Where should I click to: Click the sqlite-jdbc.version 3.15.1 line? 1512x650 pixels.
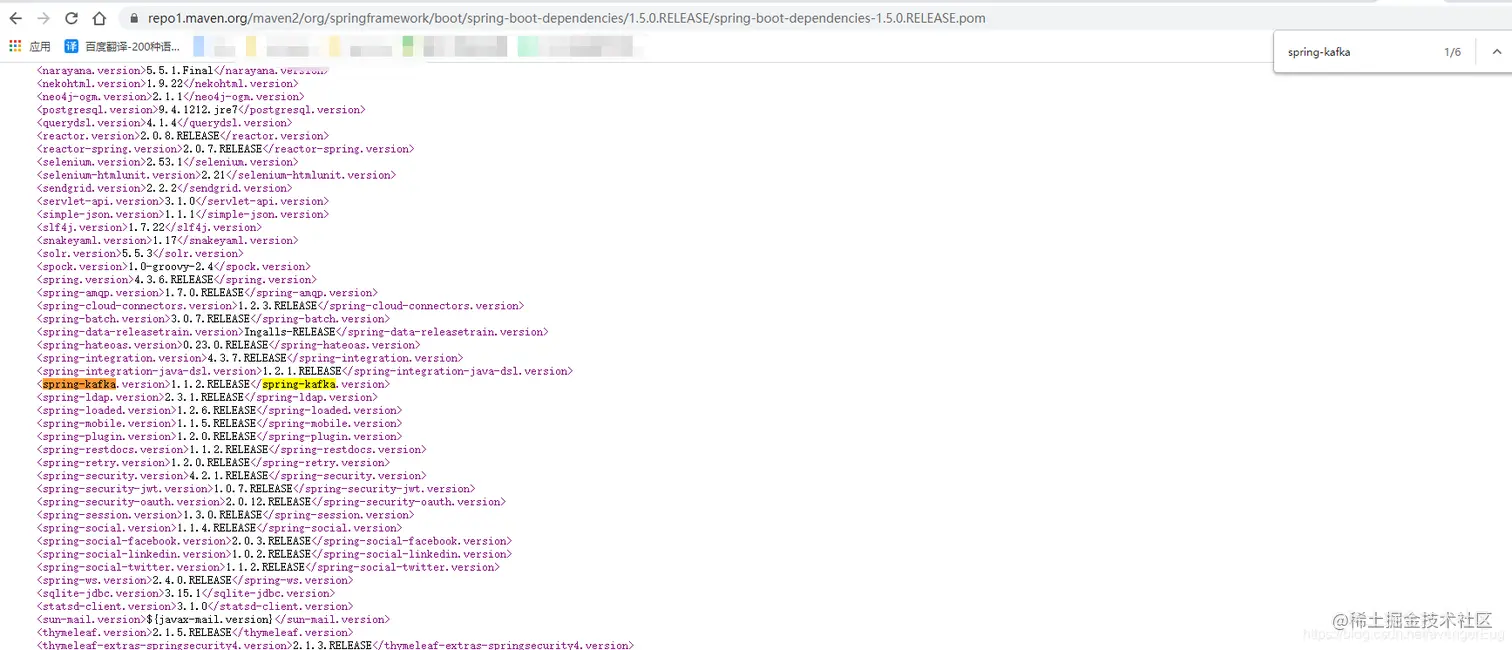(186, 592)
